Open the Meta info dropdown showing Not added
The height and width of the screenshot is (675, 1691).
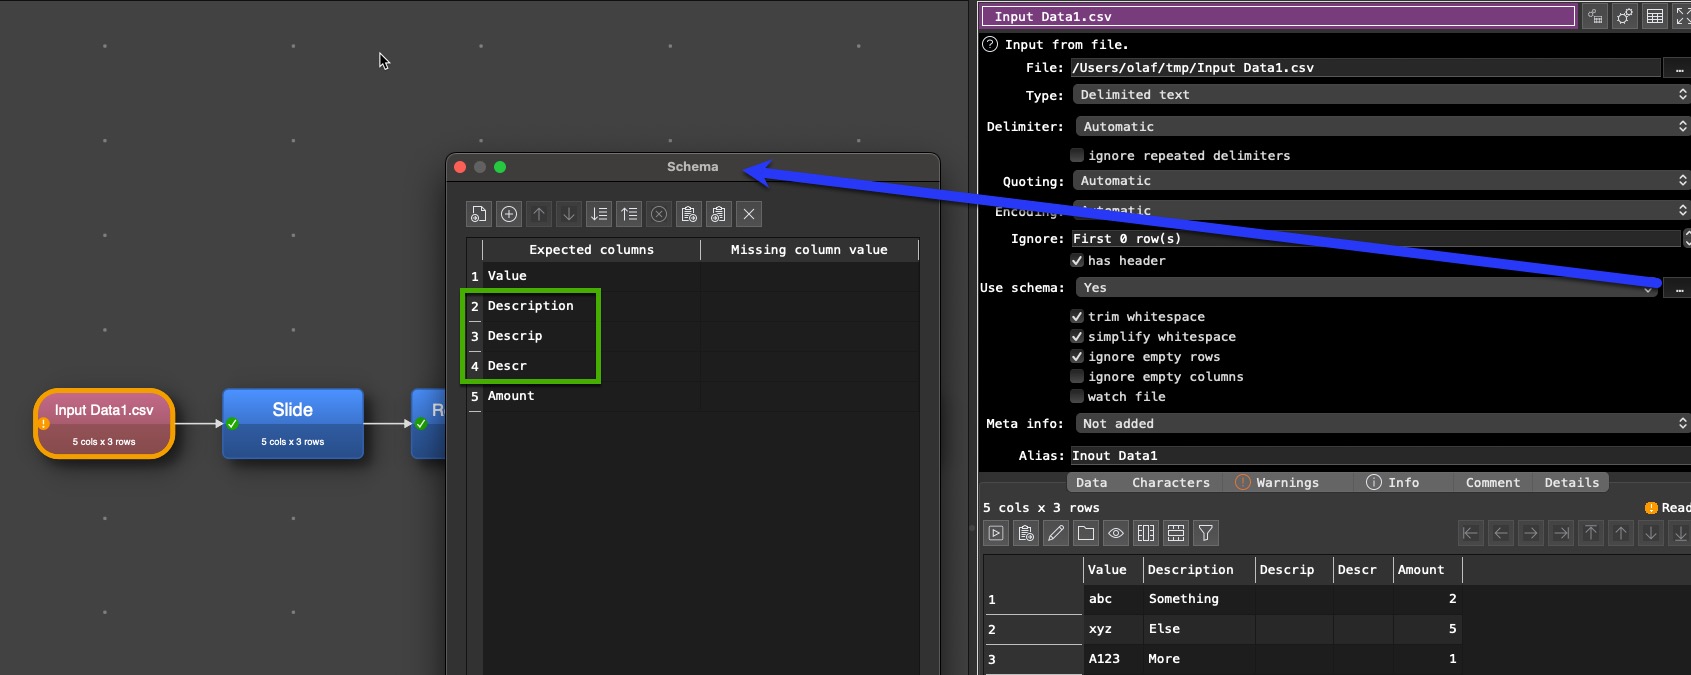pyautogui.click(x=1383, y=423)
